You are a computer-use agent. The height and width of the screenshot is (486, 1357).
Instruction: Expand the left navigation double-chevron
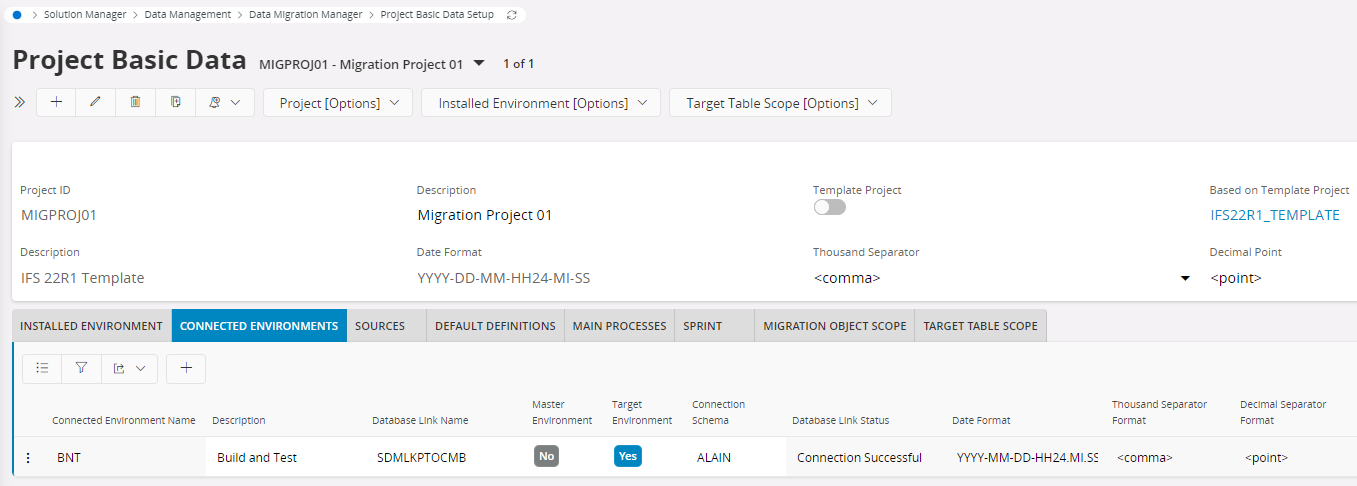pyautogui.click(x=19, y=102)
